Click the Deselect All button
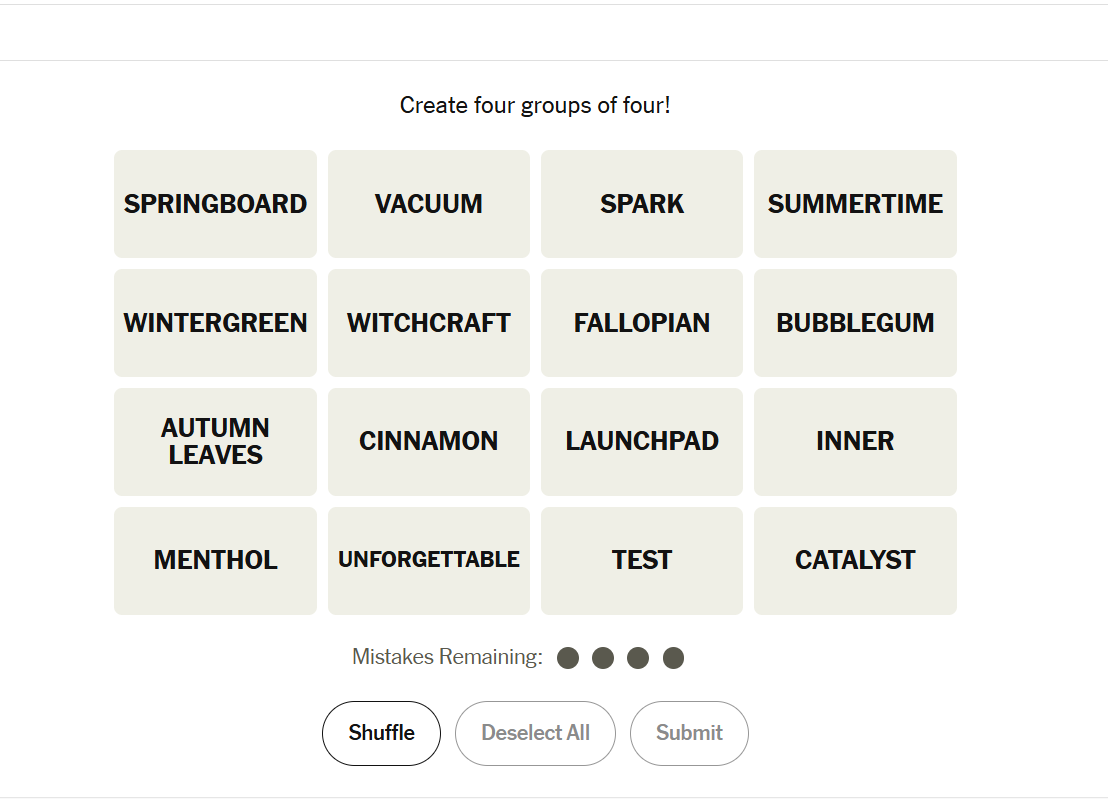The width and height of the screenshot is (1108, 799). coord(535,733)
